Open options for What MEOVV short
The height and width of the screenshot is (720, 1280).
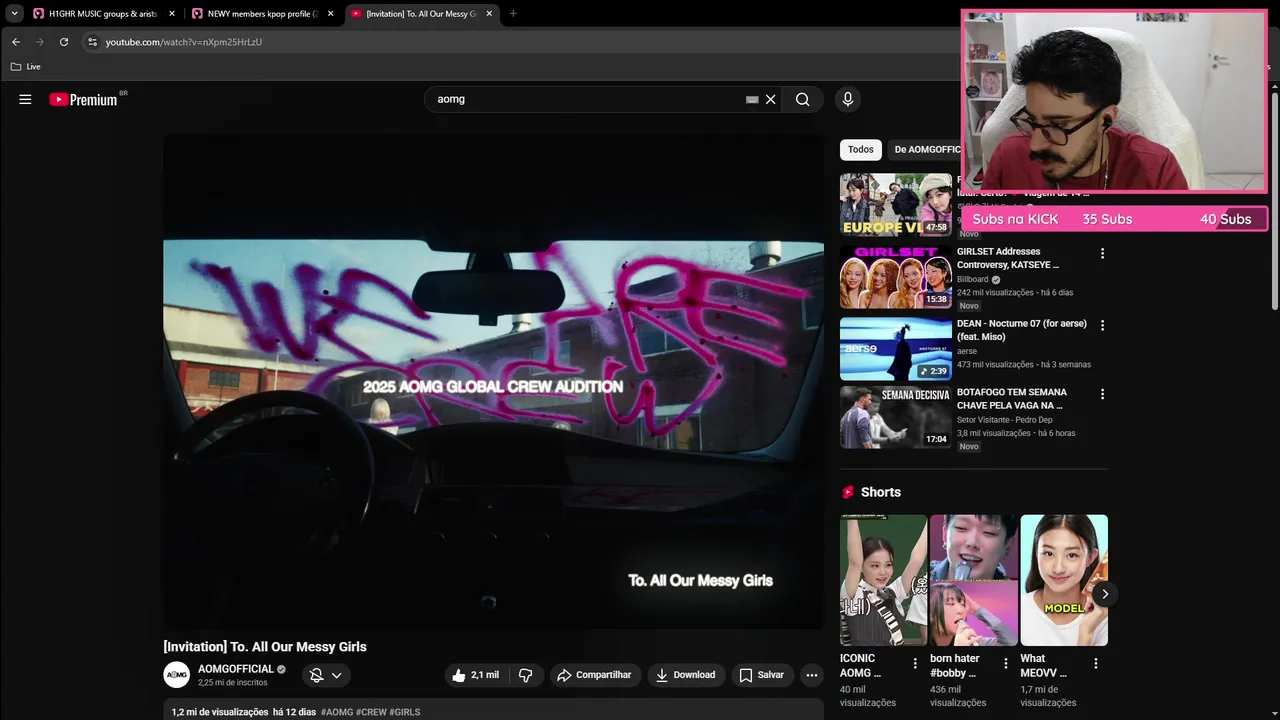click(1095, 663)
